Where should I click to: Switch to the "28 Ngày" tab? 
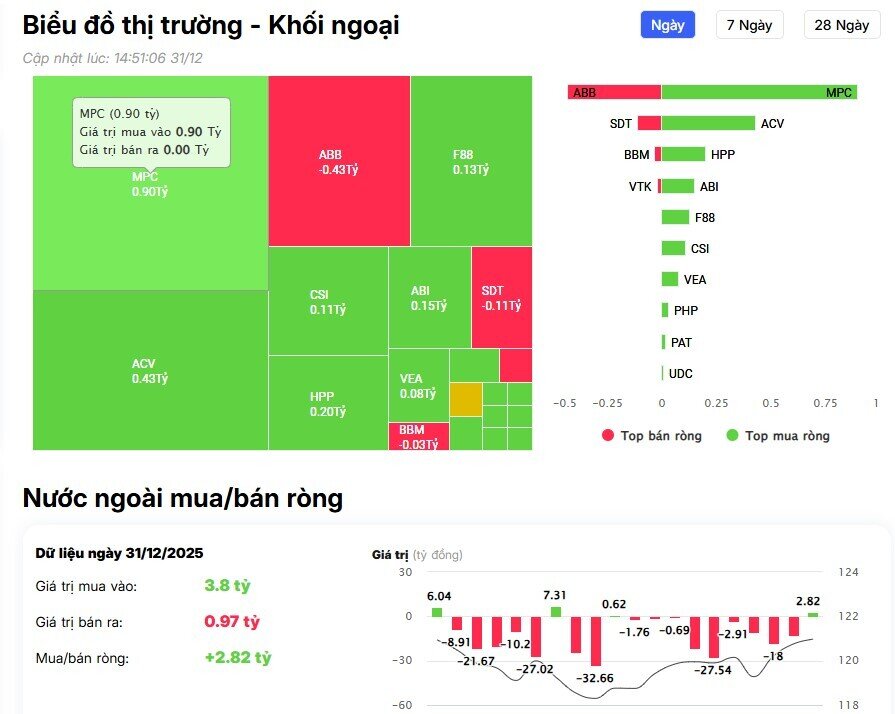[841, 25]
